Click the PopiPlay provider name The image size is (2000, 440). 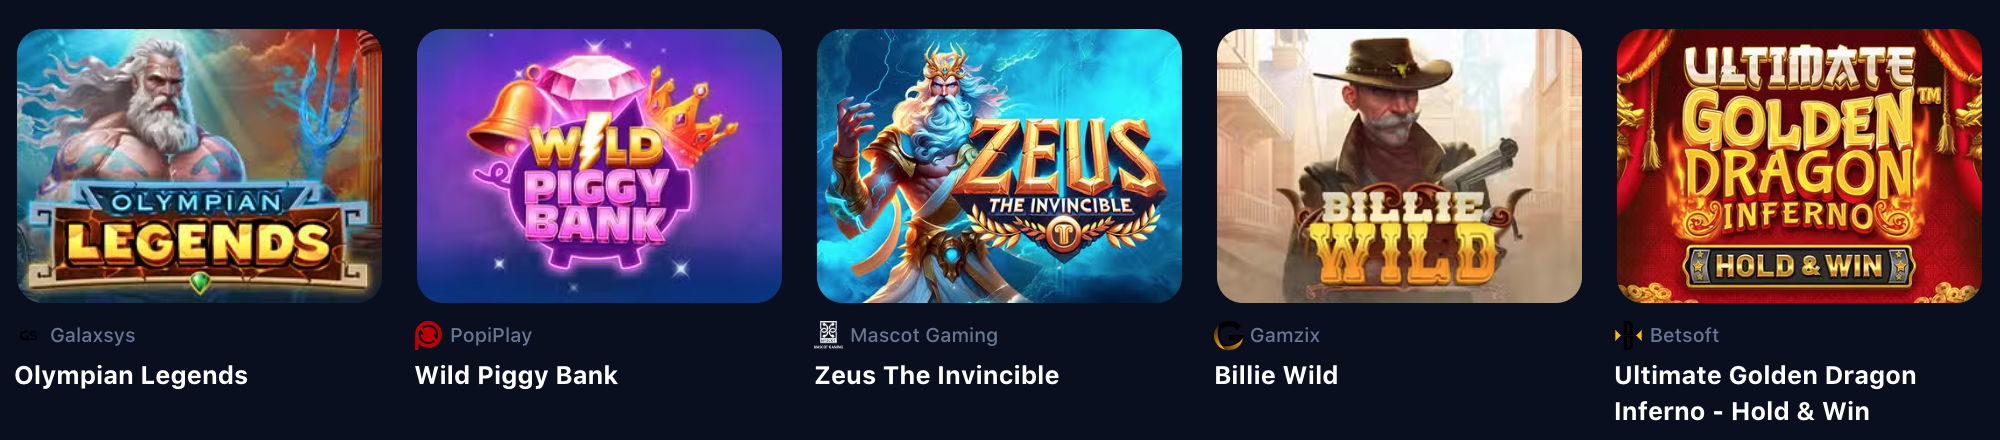coord(491,336)
